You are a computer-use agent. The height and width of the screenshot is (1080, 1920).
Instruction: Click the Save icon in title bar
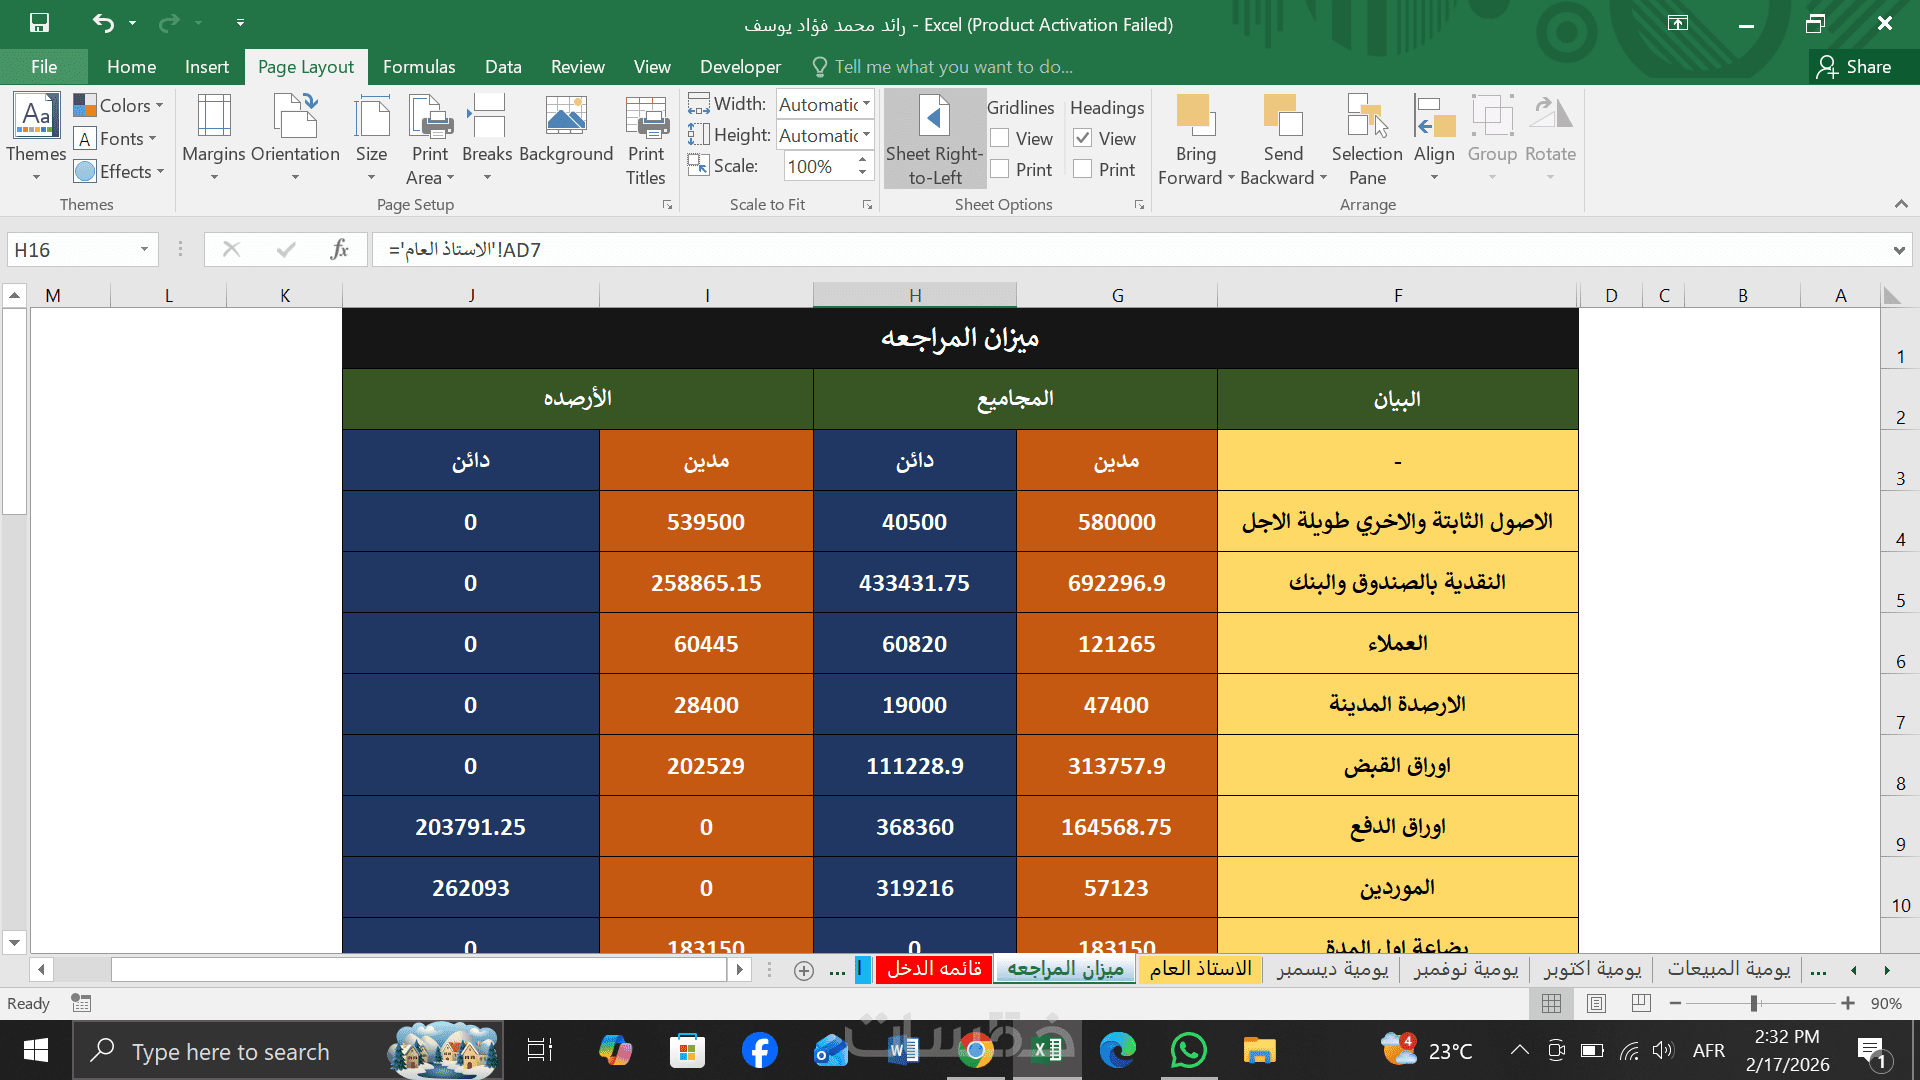(39, 23)
